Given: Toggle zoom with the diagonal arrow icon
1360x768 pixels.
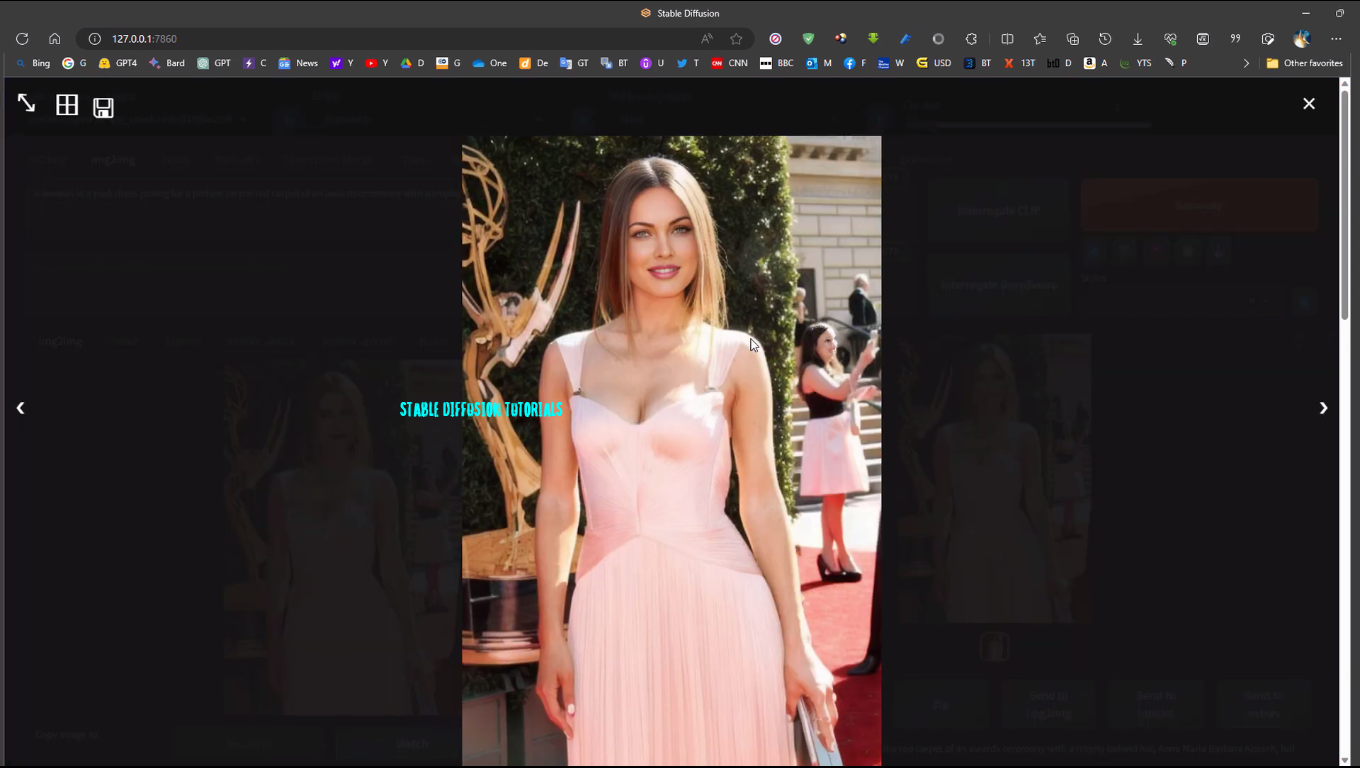Looking at the screenshot, I should [26, 103].
